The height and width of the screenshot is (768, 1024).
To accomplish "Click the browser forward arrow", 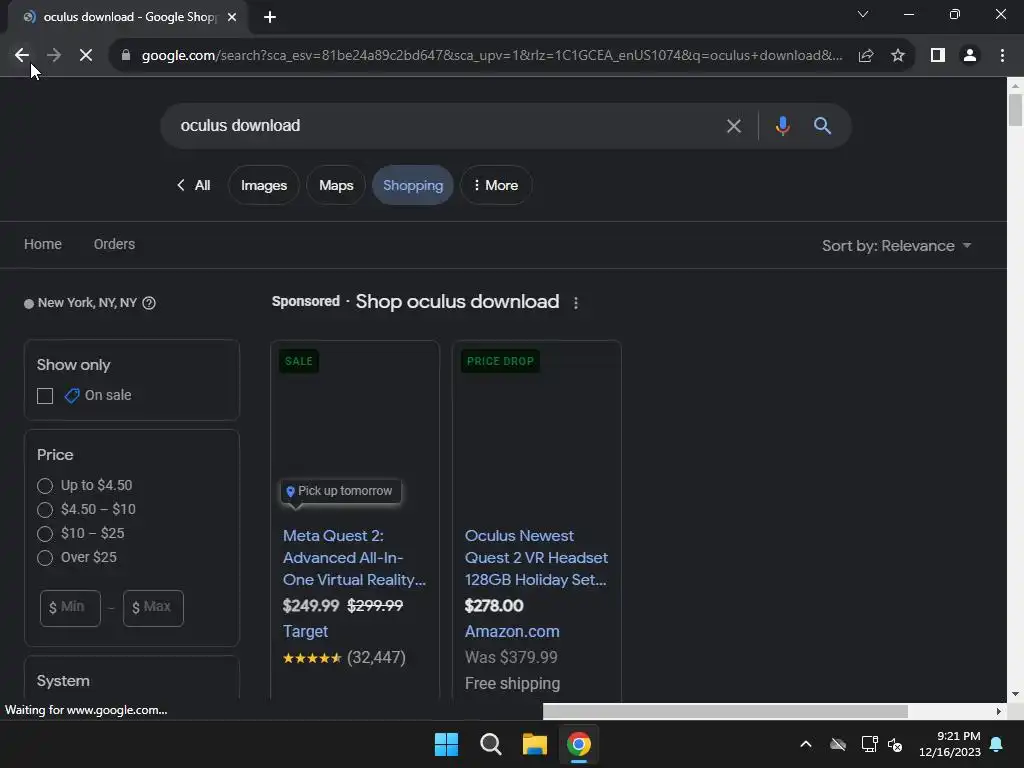I will point(54,56).
